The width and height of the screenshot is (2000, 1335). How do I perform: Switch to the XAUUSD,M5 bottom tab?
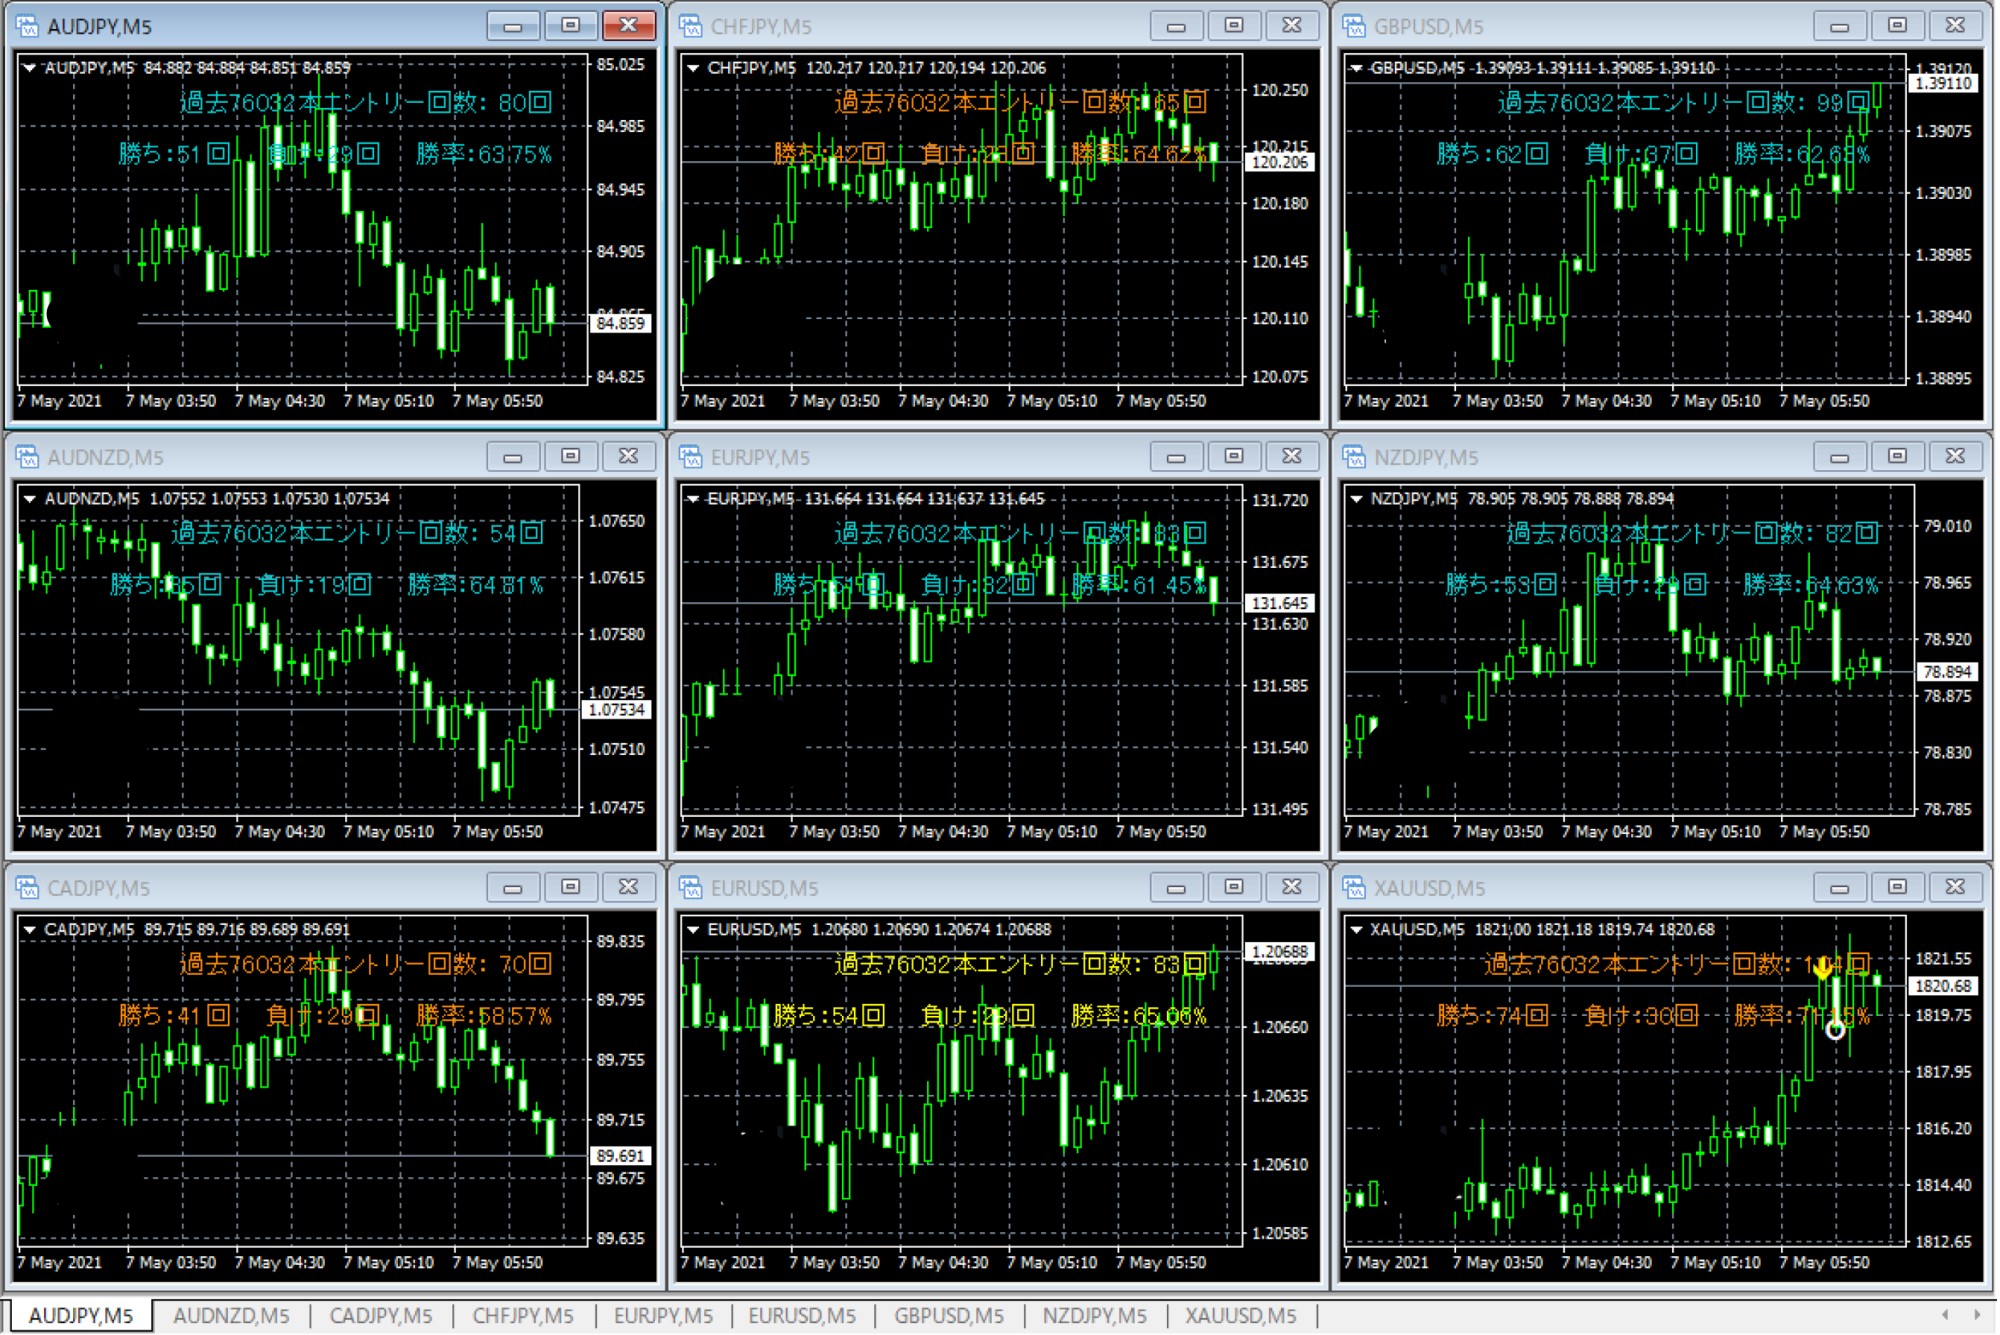click(1240, 1316)
